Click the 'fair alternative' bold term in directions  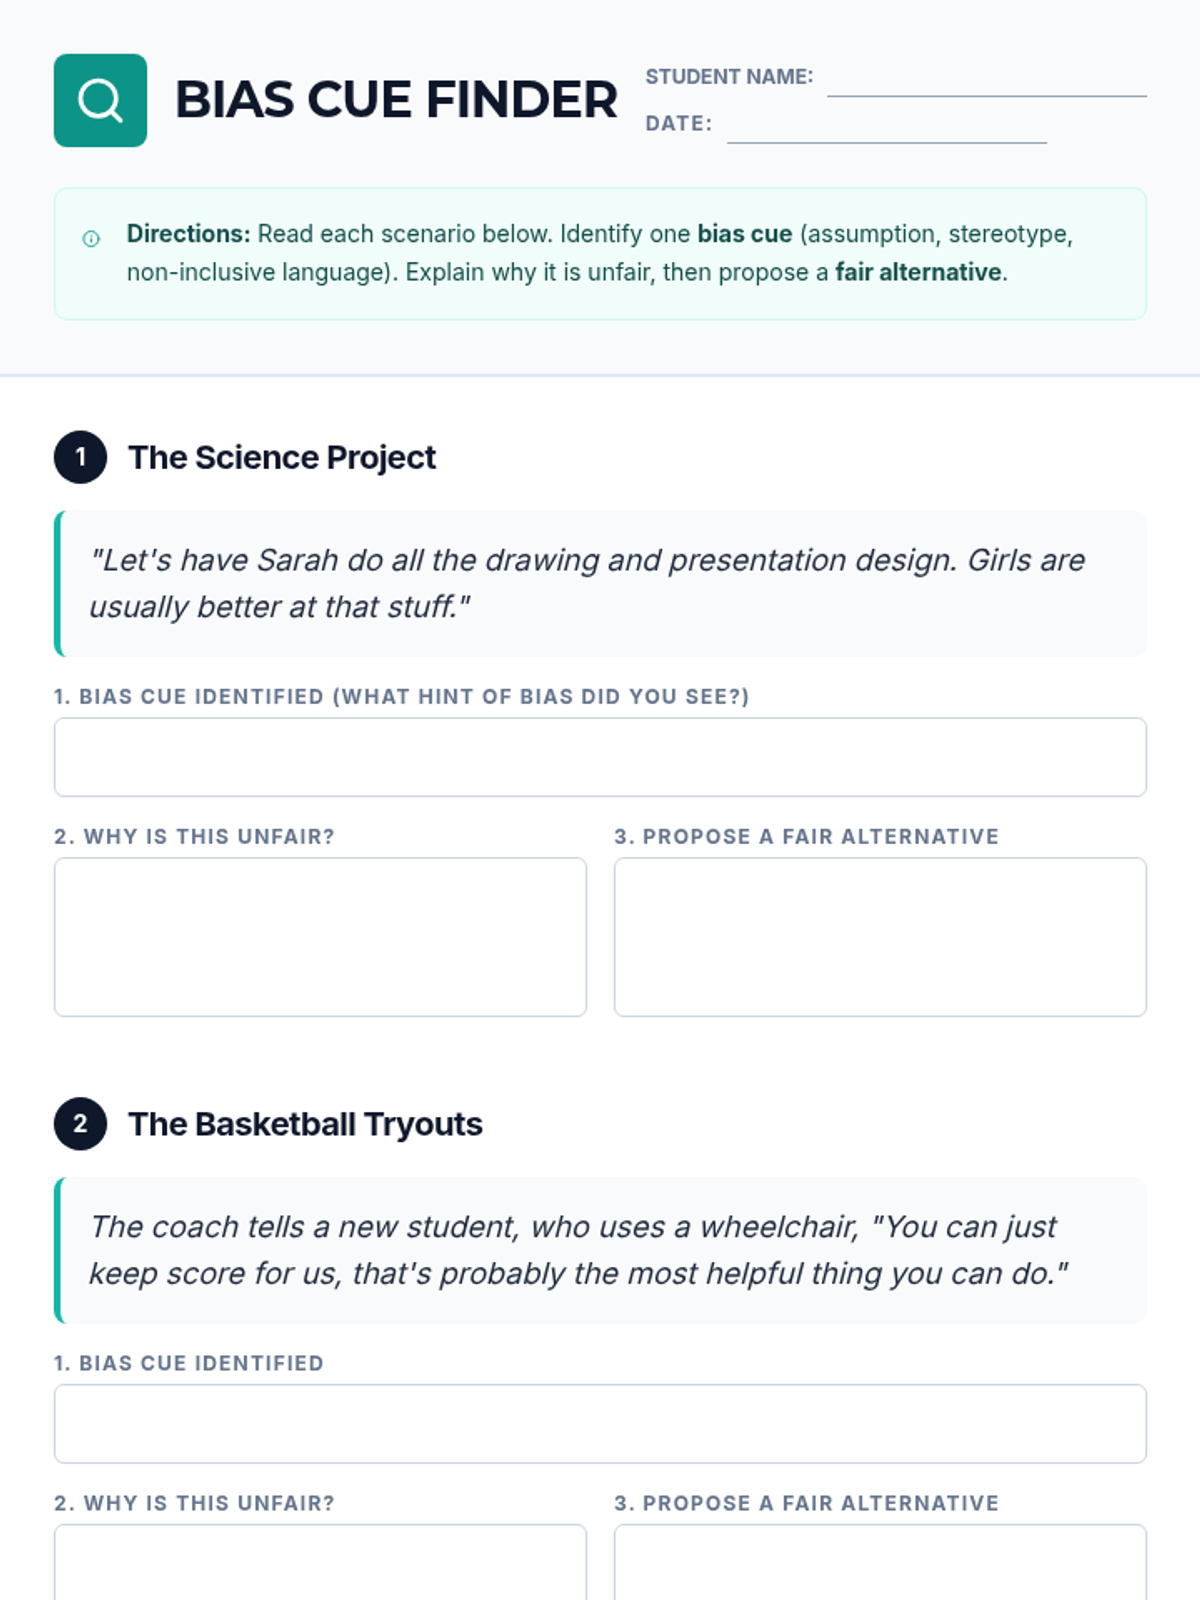[918, 272]
